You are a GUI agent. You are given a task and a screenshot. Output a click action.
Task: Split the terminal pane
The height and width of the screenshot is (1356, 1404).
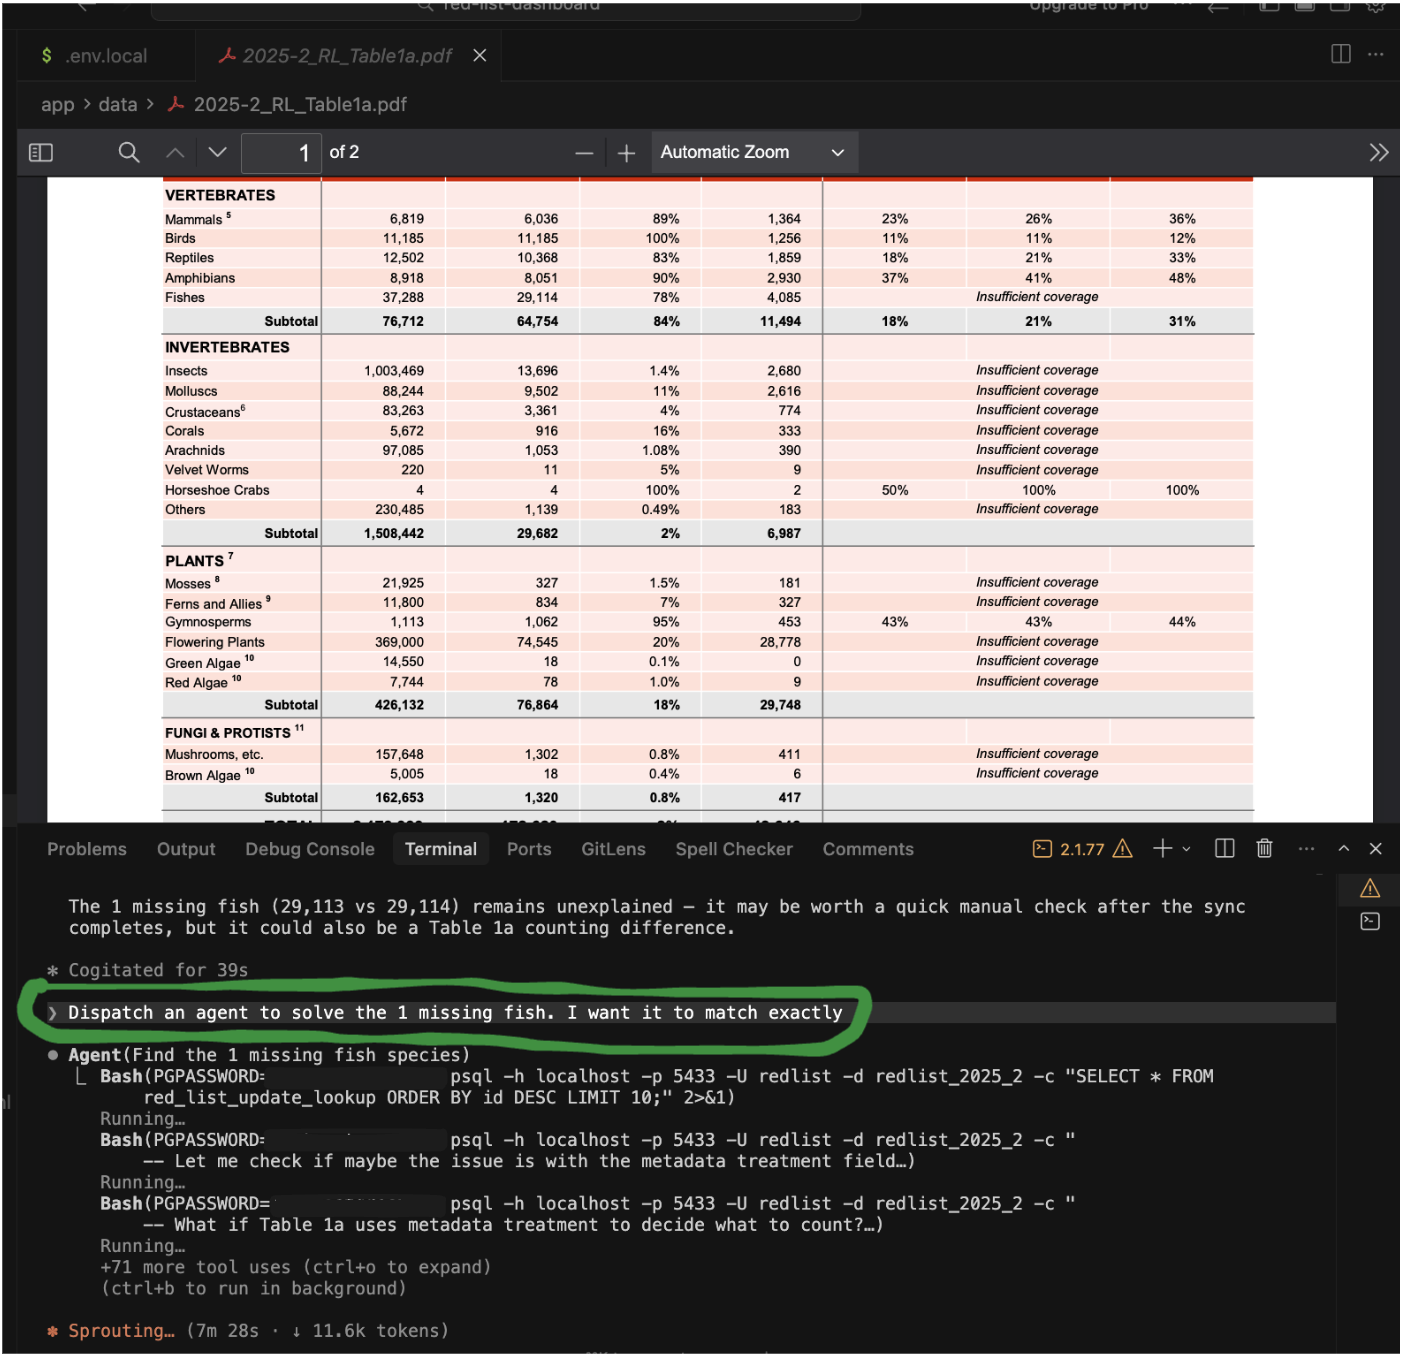pyautogui.click(x=1224, y=849)
